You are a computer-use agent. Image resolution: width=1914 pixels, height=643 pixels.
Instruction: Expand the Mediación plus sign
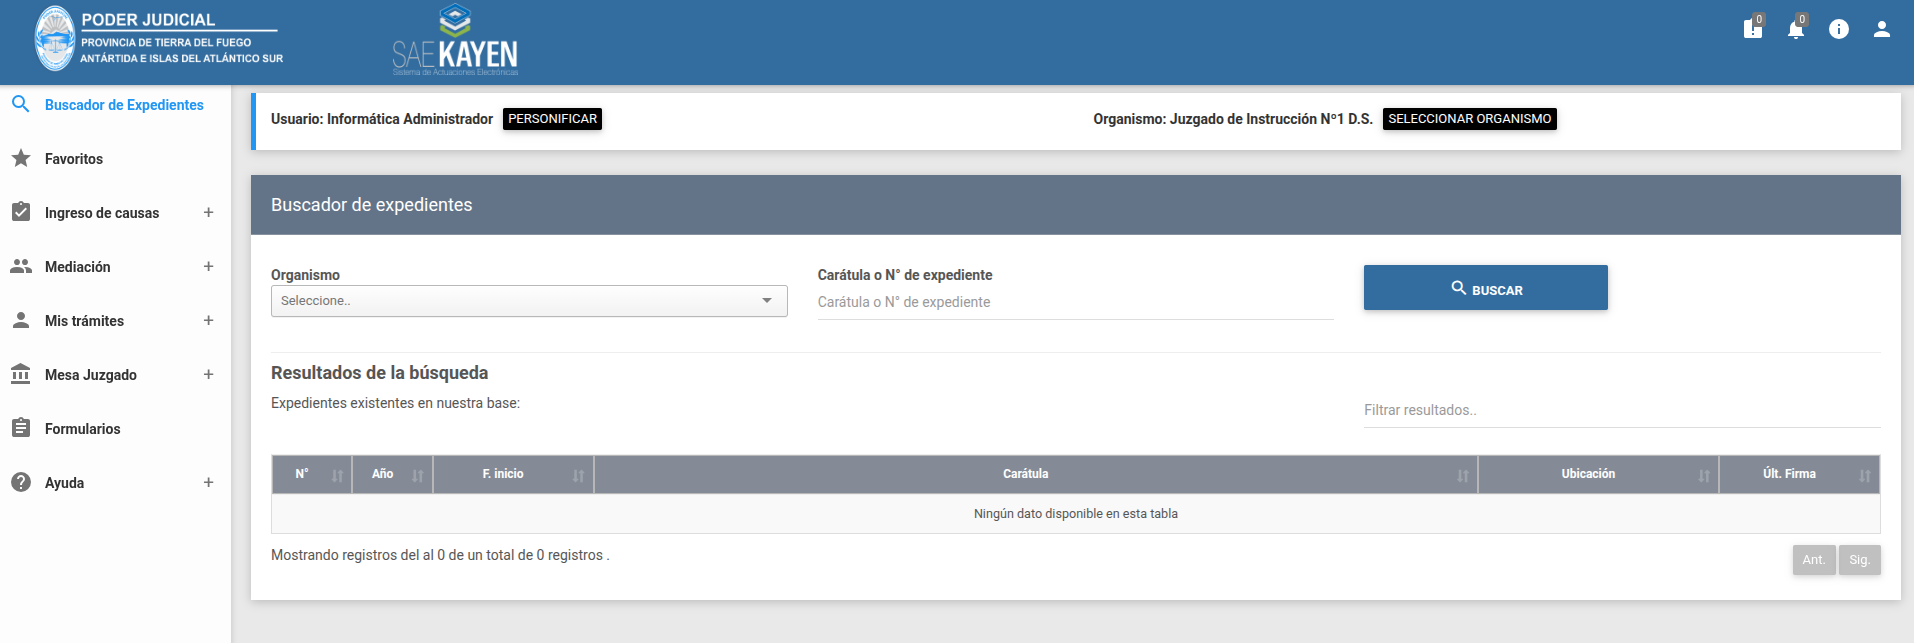[x=208, y=266]
